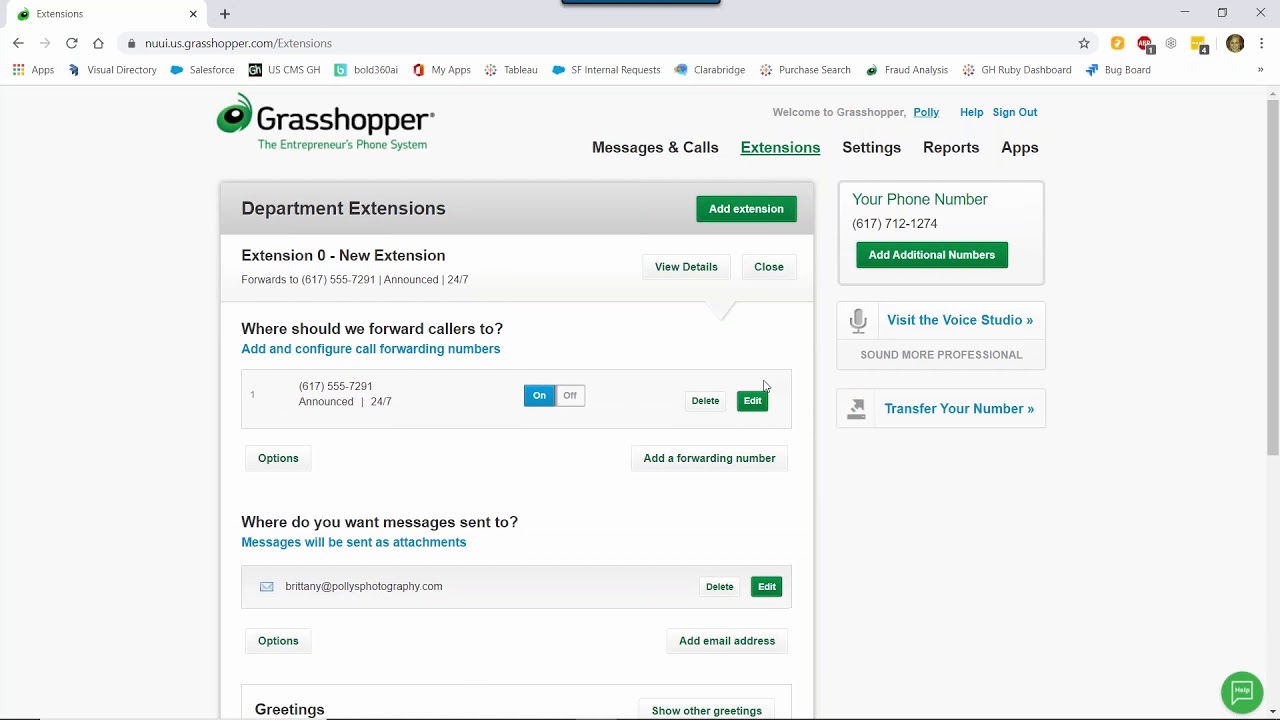Delete the brittany@pollysphotography.com email
1280x720 pixels.
719,587
